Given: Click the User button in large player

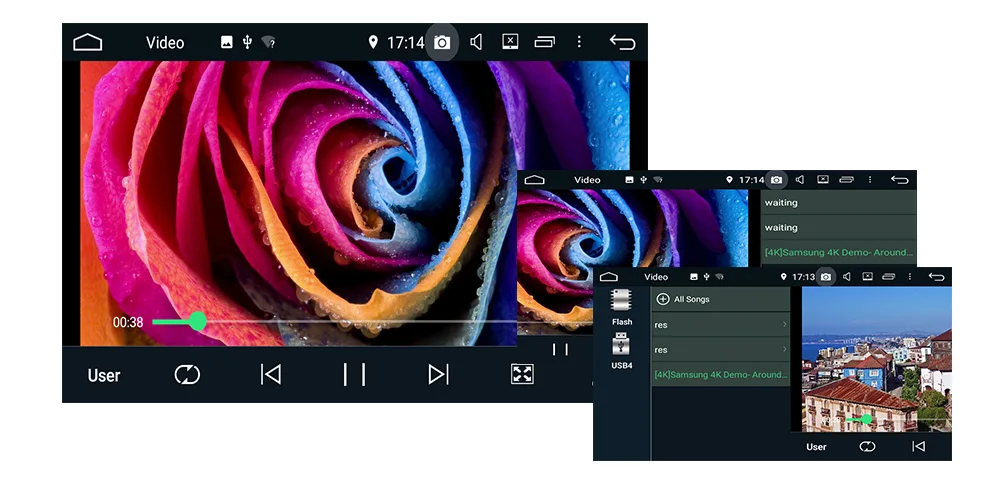Looking at the screenshot, I should [104, 376].
